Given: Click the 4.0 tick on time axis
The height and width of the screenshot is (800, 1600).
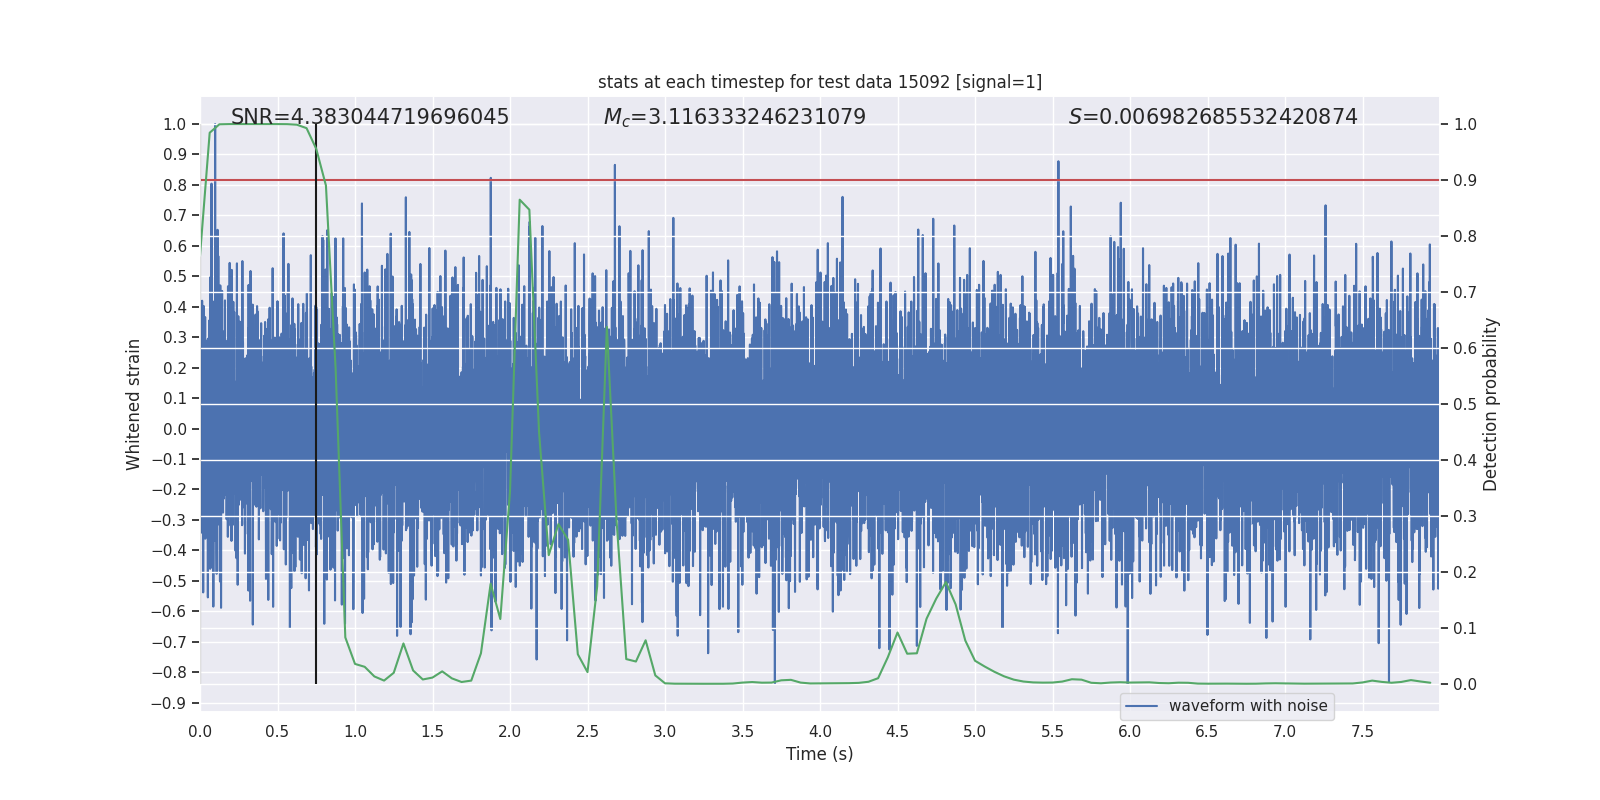Looking at the screenshot, I should tap(820, 732).
